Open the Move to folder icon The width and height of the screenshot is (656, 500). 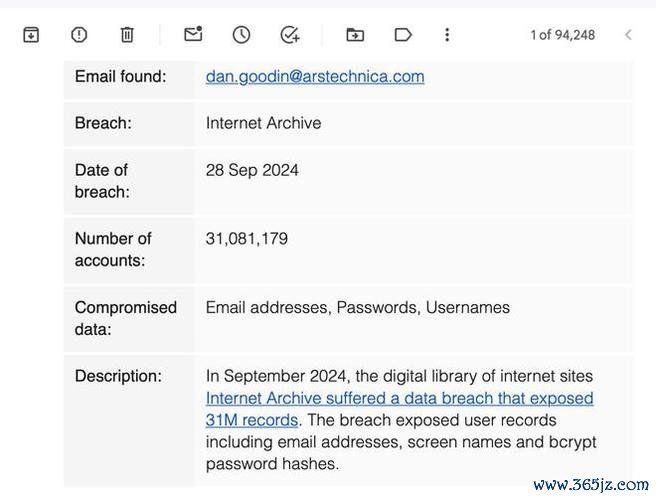point(355,35)
